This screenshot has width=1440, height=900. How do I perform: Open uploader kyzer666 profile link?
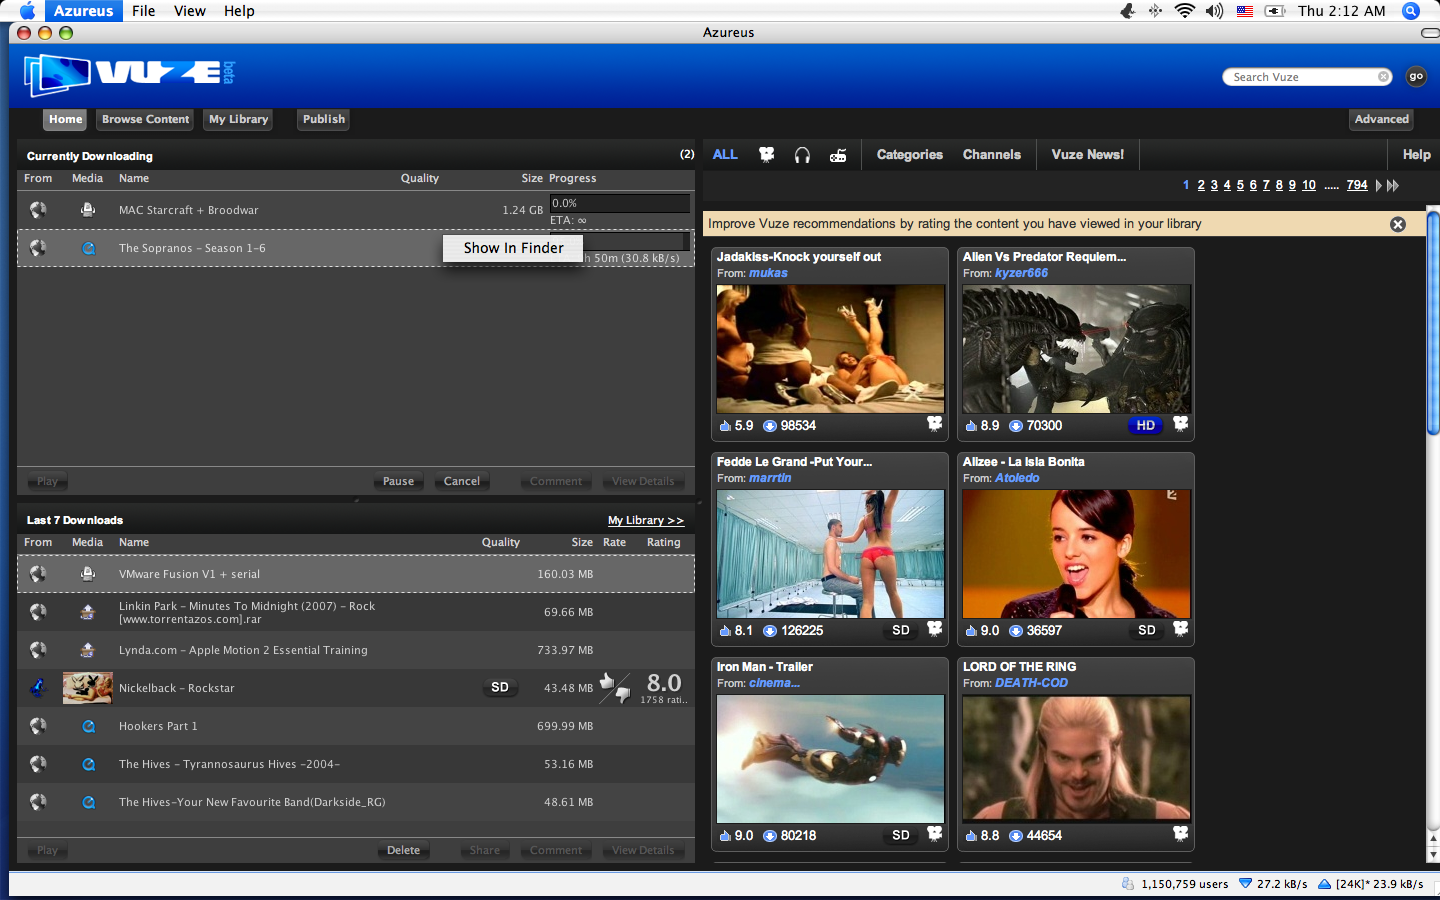(x=1021, y=273)
